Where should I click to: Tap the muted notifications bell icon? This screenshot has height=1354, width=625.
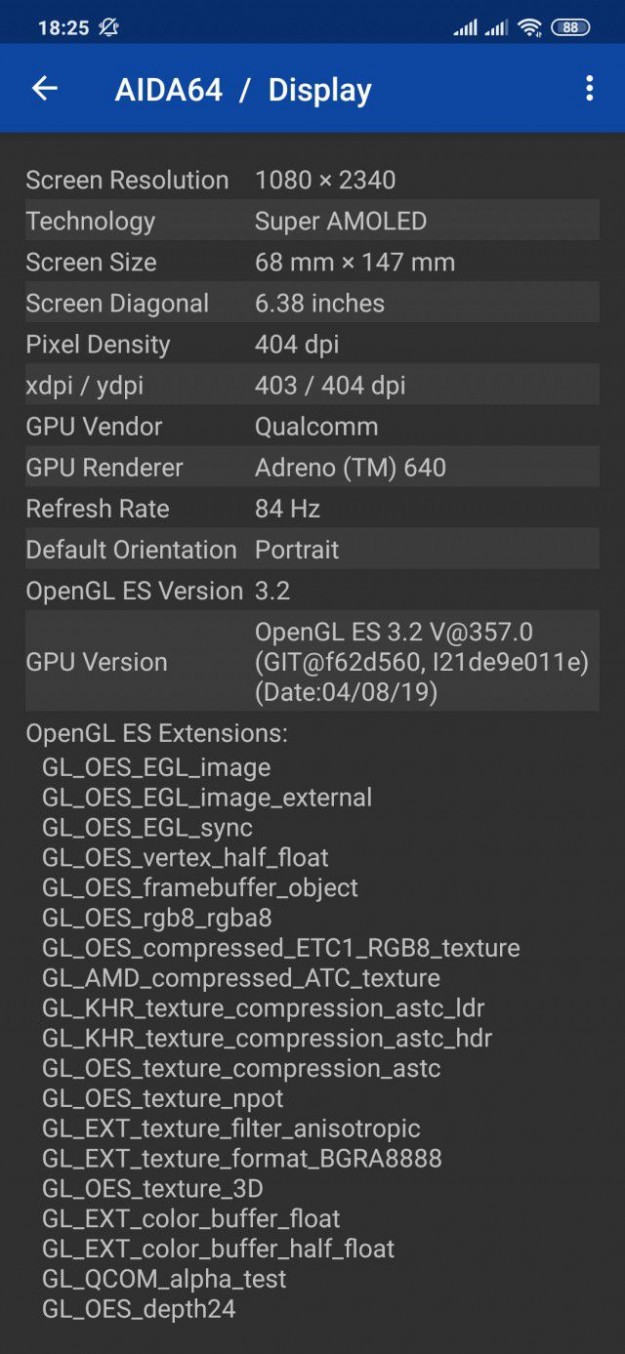click(x=109, y=28)
